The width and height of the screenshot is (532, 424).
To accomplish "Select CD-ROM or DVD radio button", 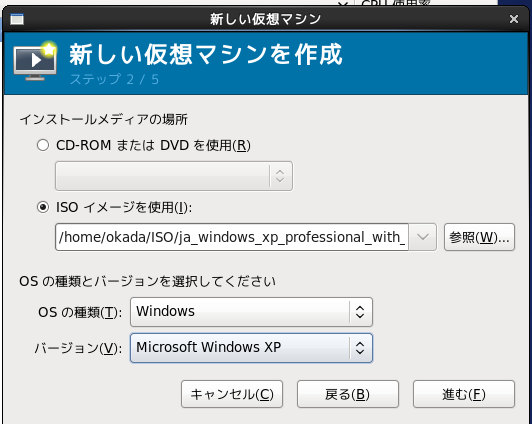I will pos(43,146).
